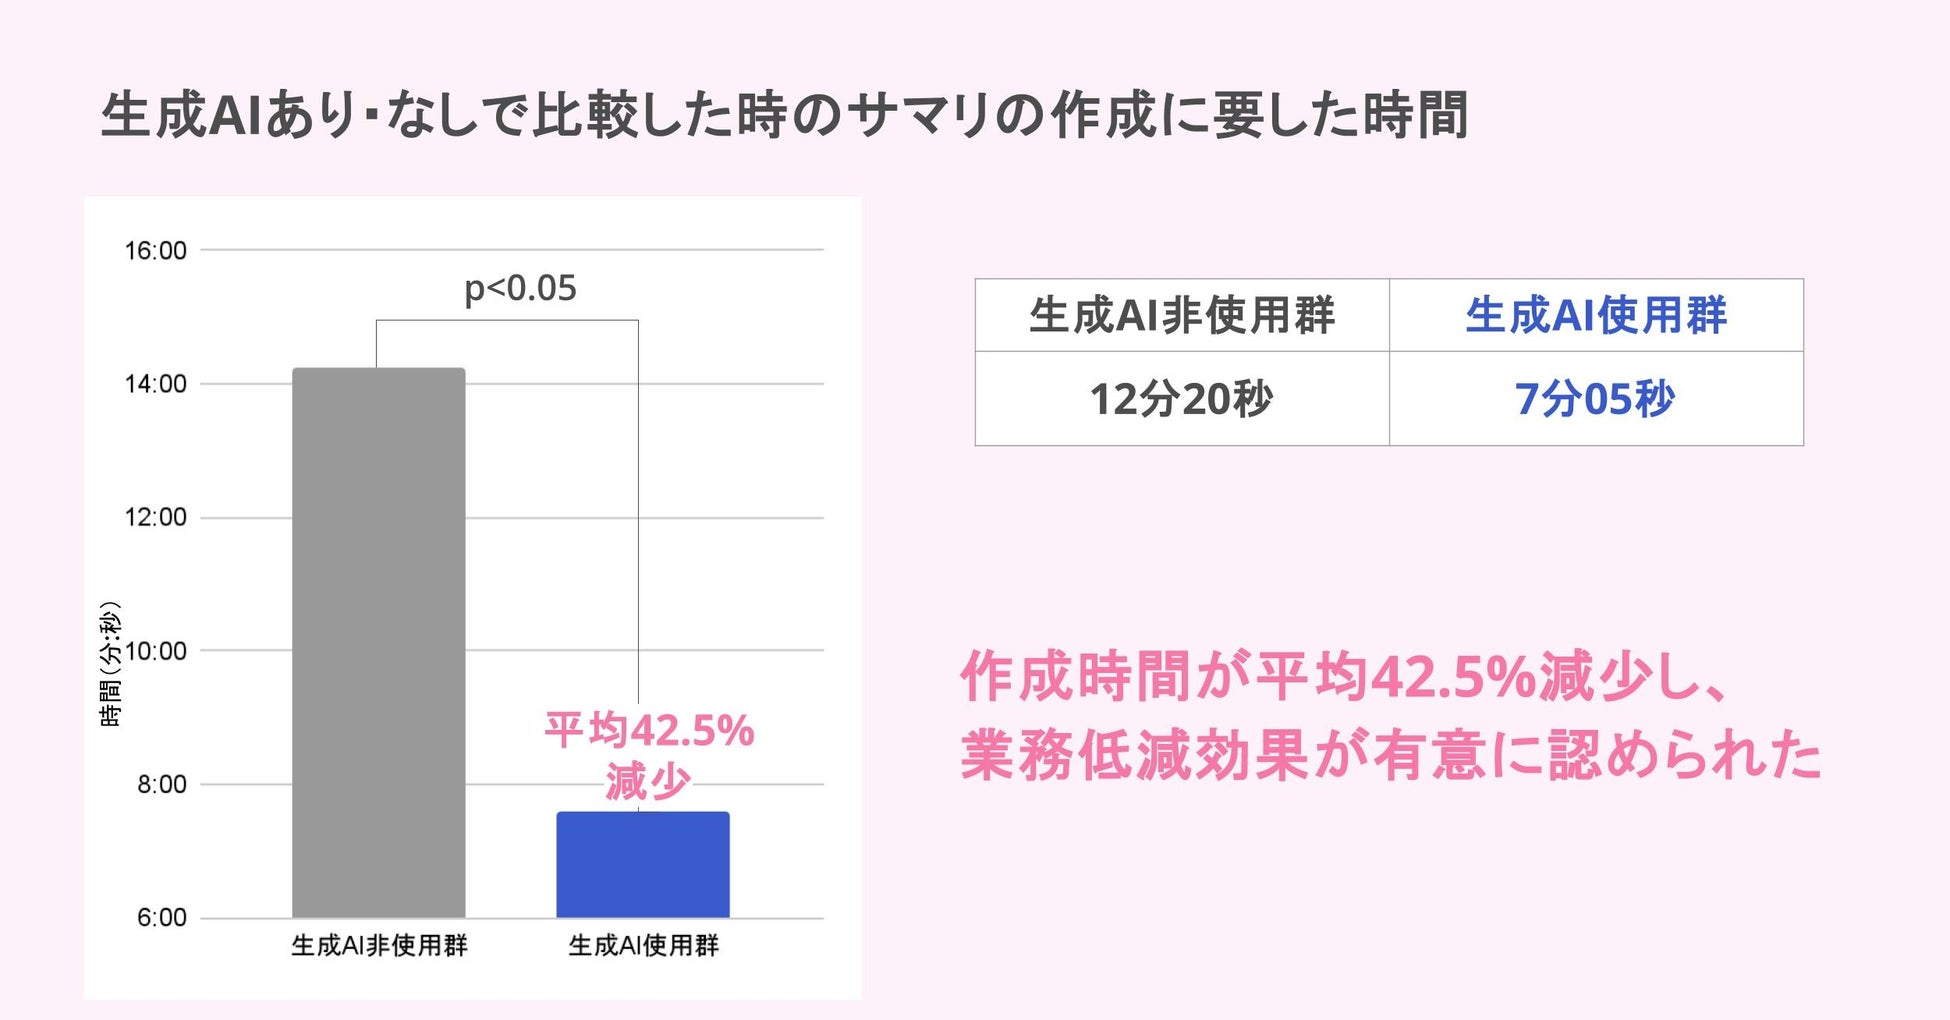This screenshot has height=1020, width=1950.
Task: Click the pink text 業務低減効果が有意に認められた
Action: (x=1390, y=755)
